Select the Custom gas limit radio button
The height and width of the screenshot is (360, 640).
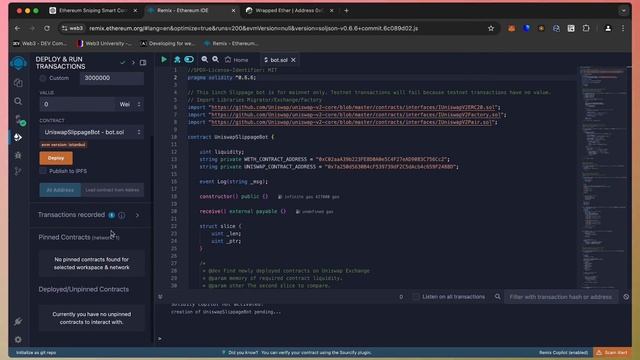pos(43,78)
